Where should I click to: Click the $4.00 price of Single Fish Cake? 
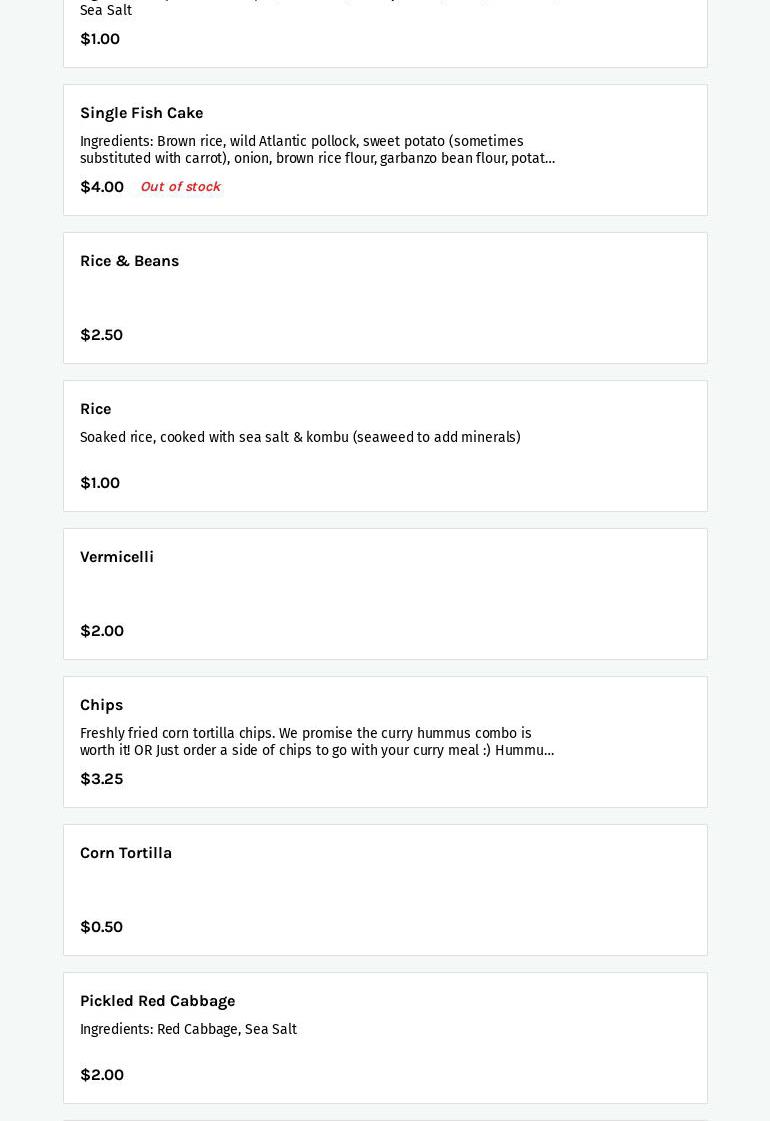click(x=102, y=187)
